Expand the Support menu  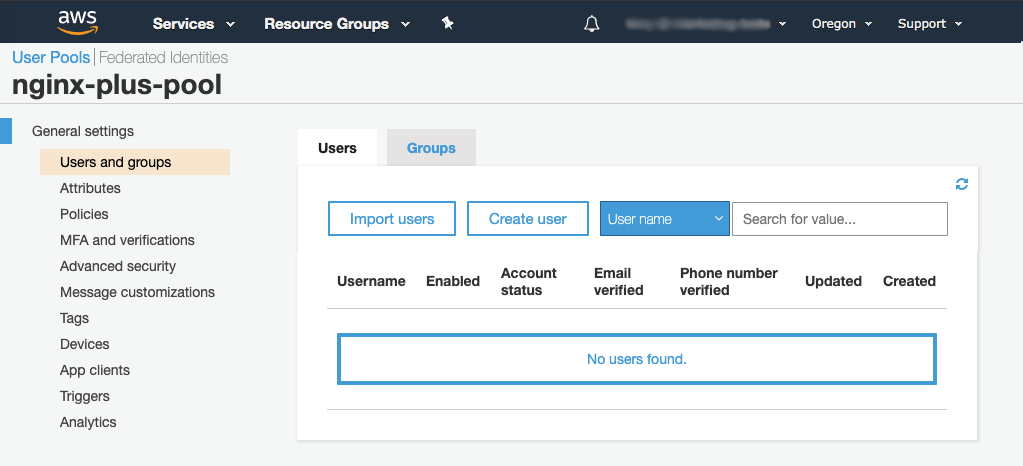[x=930, y=24]
